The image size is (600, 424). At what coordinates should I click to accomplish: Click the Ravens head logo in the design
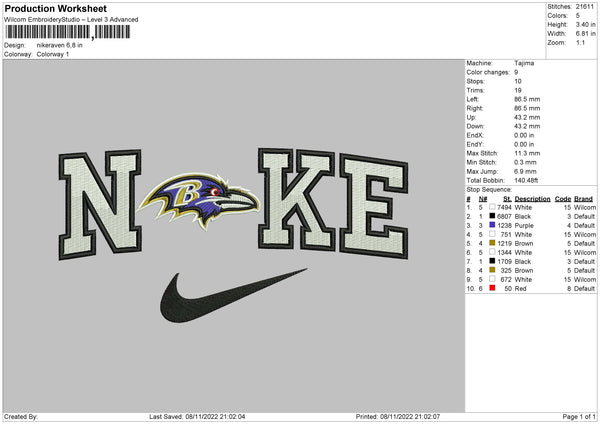point(199,200)
